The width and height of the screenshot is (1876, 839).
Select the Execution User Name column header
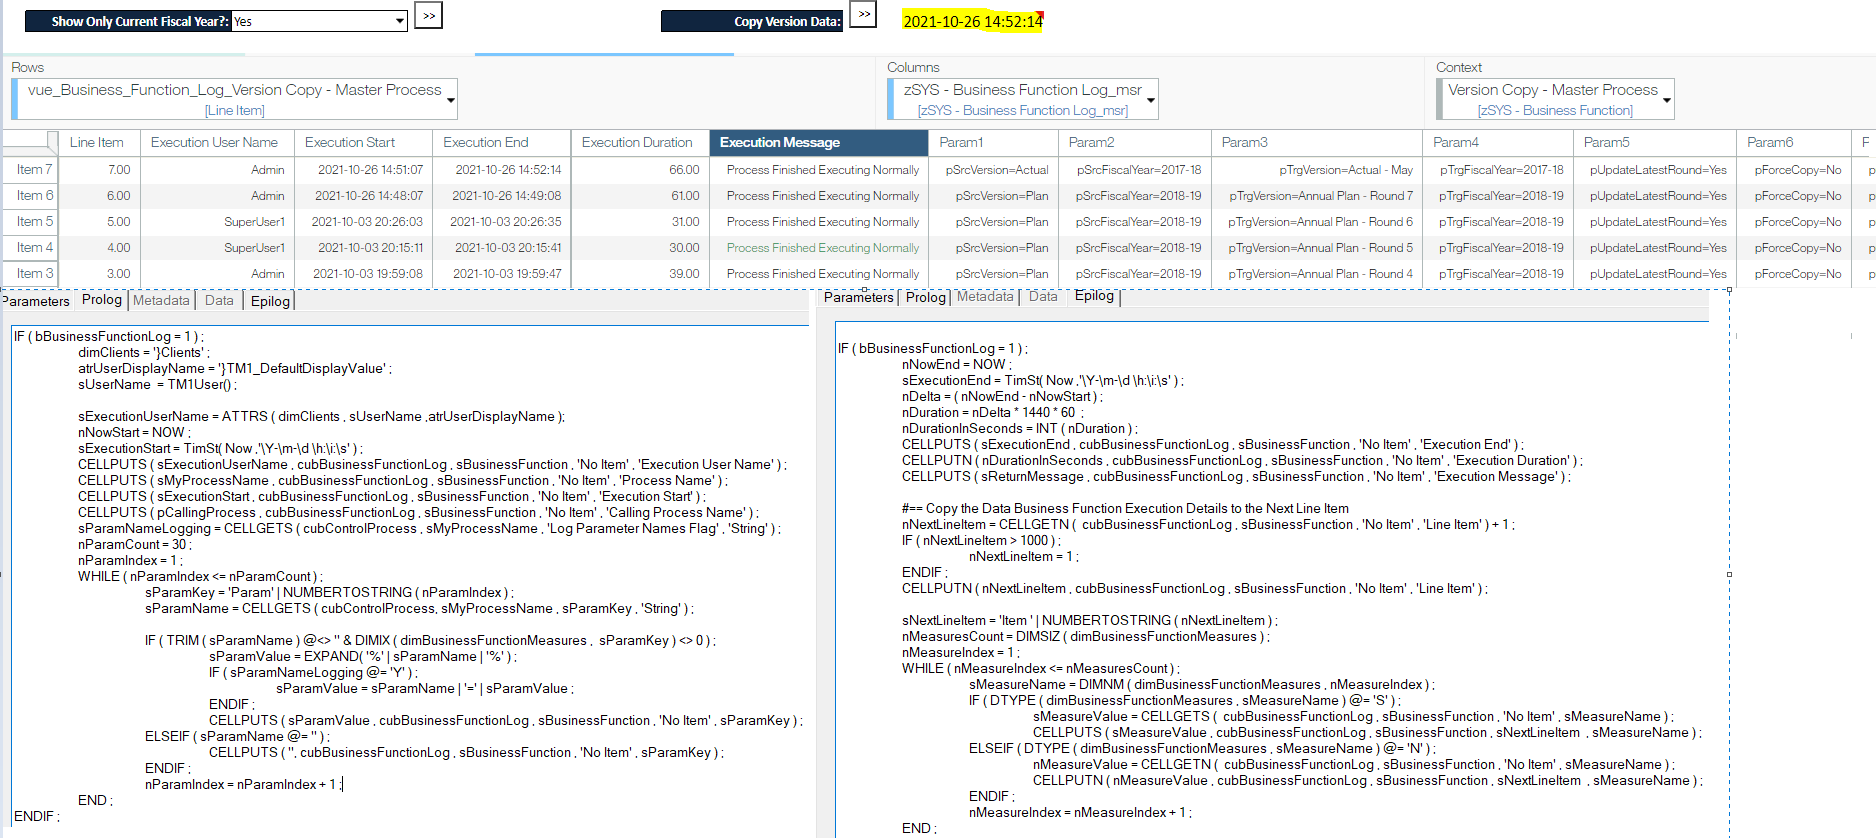tap(217, 142)
